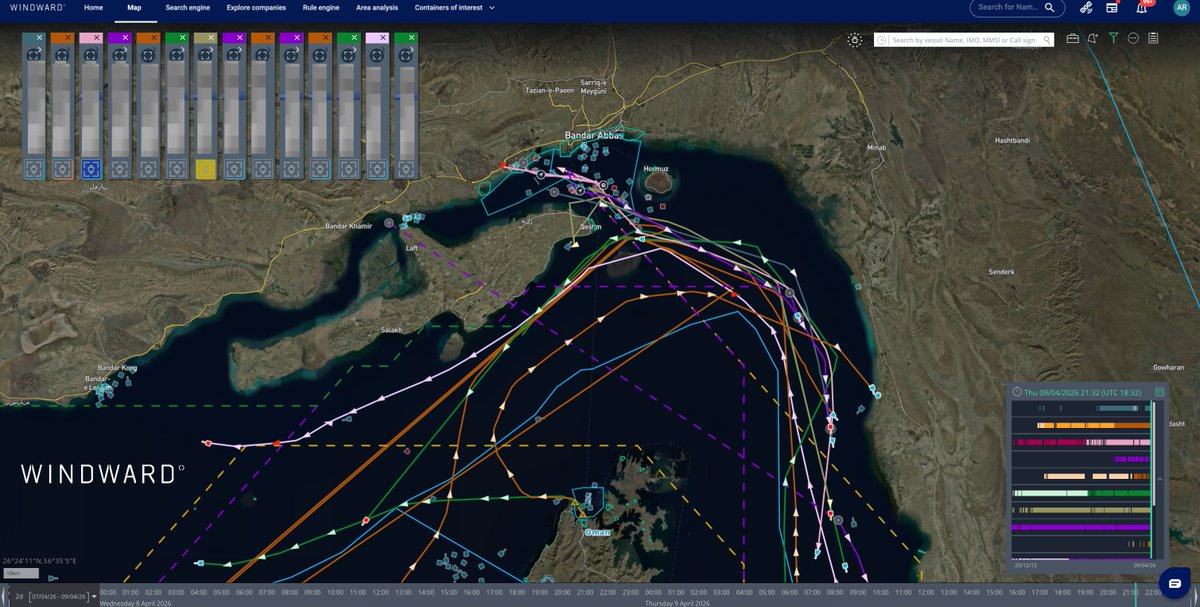Viewport: 1200px width, 607px height.
Task: Click the Oman map label
Action: [597, 533]
